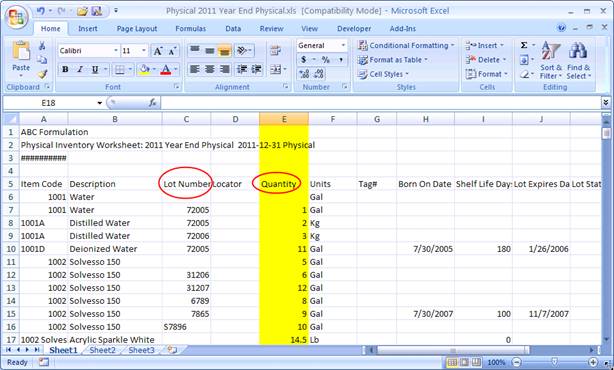614x370 pixels.
Task: Switch to the Data tab
Action: [x=233, y=29]
